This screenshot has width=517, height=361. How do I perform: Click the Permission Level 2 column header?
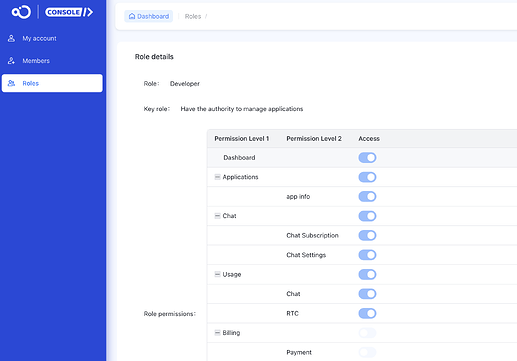pyautogui.click(x=314, y=139)
